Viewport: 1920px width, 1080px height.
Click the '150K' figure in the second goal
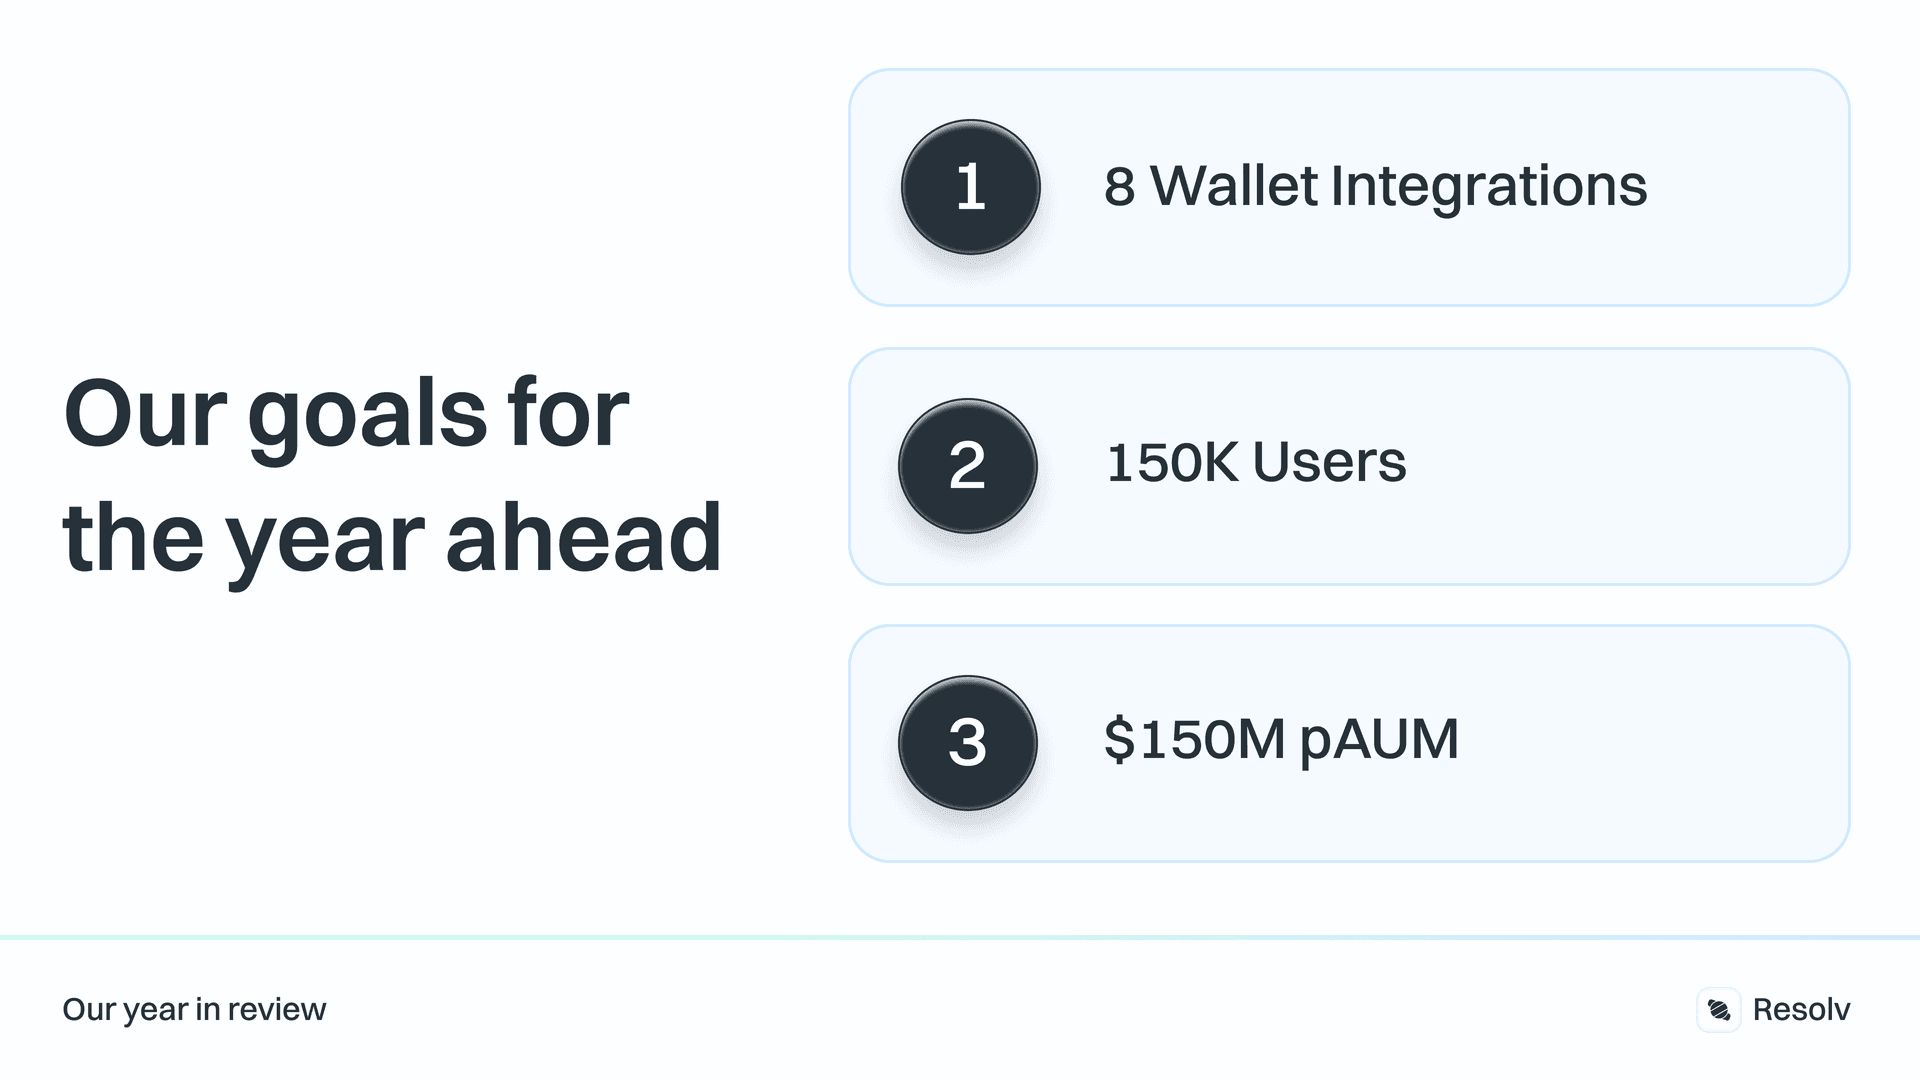pos(1172,463)
